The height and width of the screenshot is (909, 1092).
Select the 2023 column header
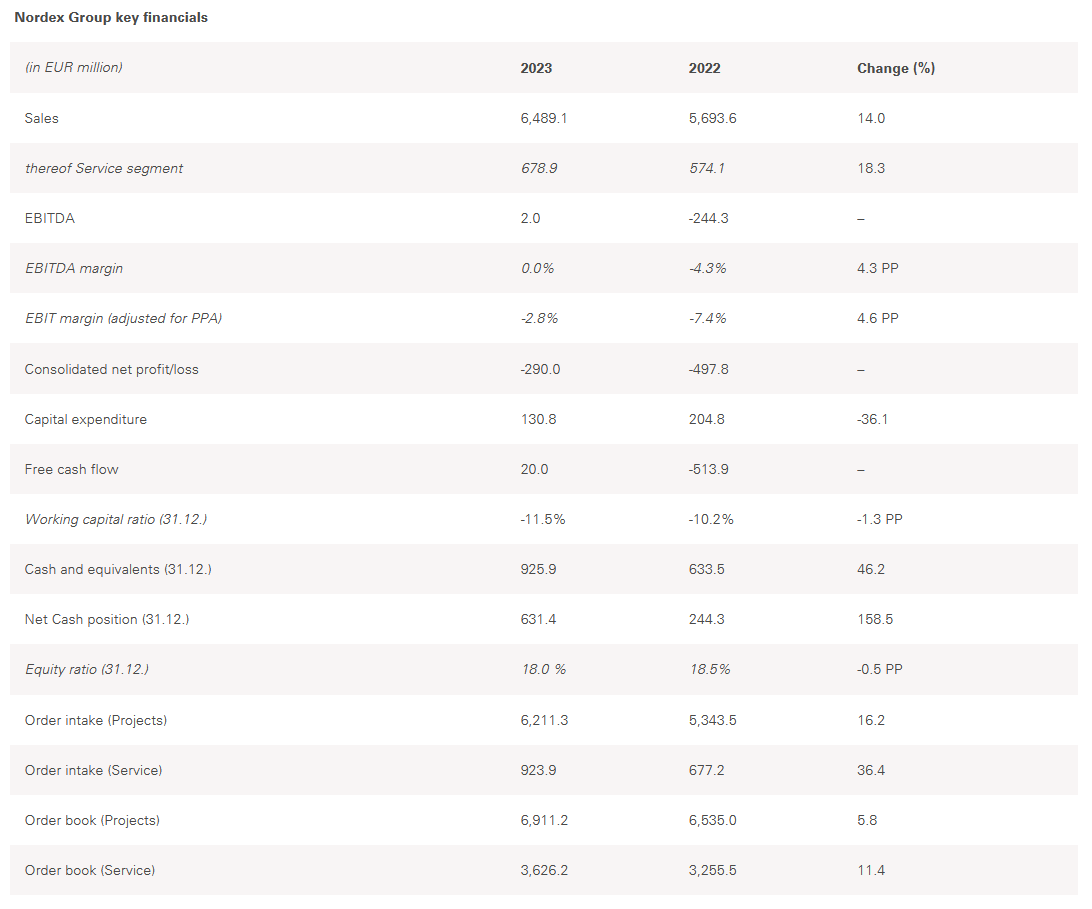pos(536,68)
